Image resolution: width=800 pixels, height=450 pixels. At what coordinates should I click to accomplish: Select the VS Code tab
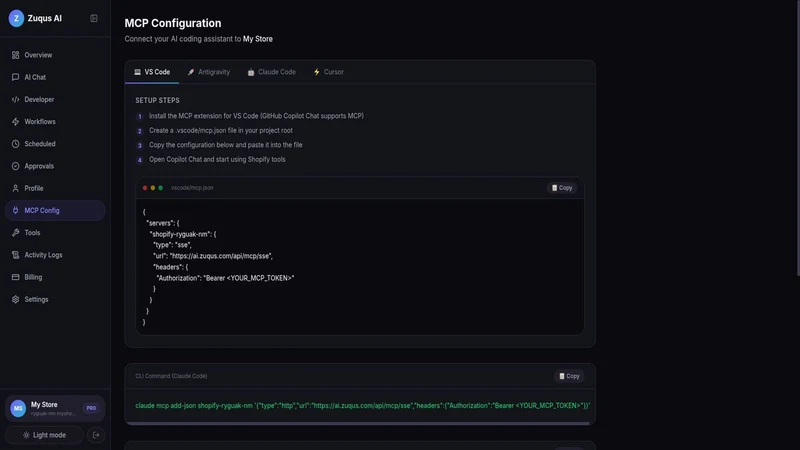point(152,72)
